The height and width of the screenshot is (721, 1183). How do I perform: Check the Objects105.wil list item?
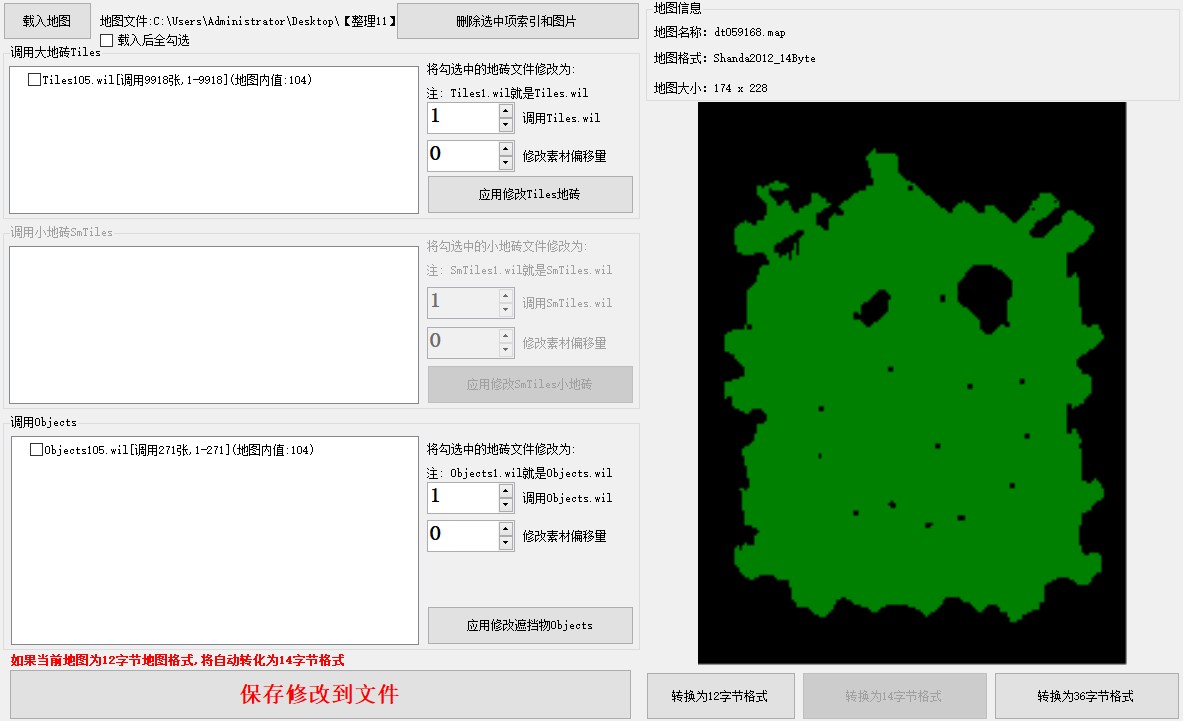tap(37, 450)
